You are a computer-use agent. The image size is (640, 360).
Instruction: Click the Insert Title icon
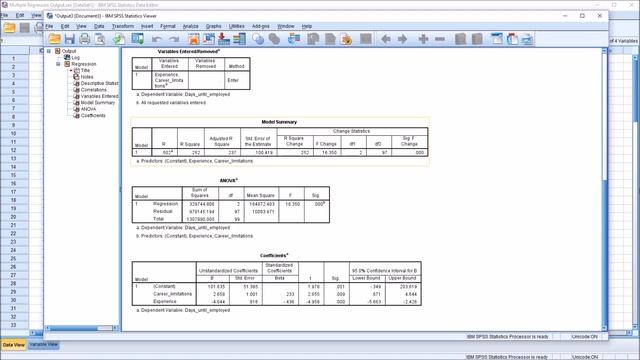click(x=512, y=39)
